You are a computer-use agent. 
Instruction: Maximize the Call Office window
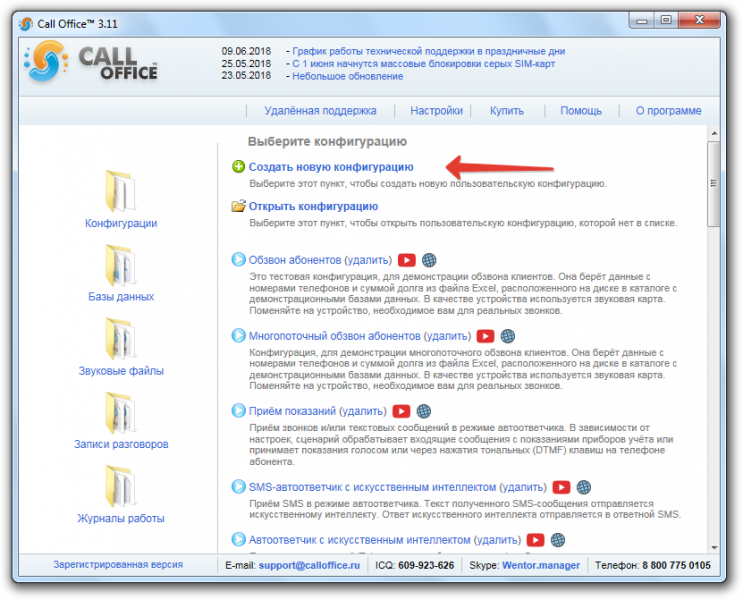[x=666, y=20]
